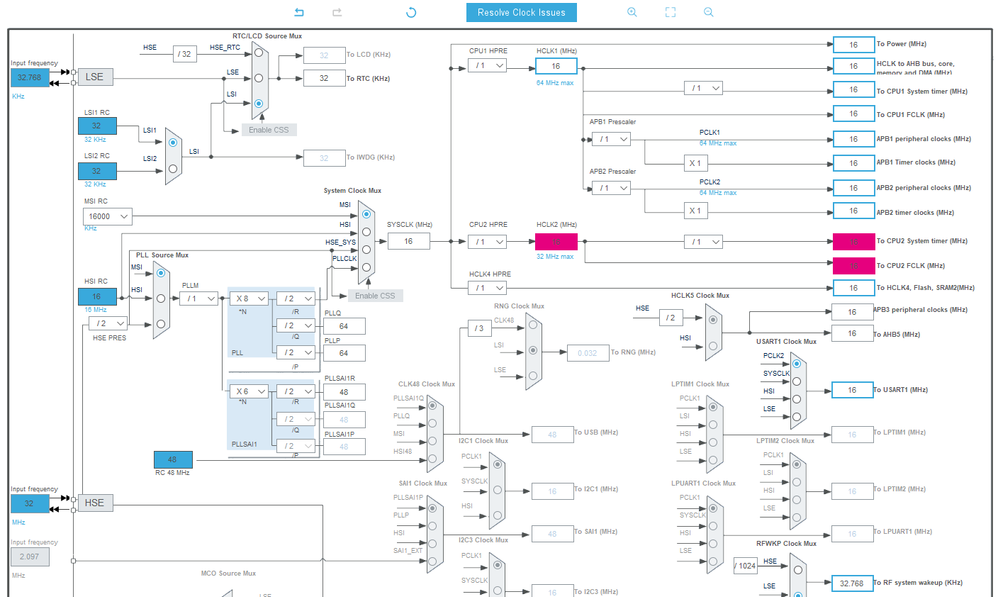Click the HSE oscillator block
This screenshot has height=597, width=998.
(95, 503)
